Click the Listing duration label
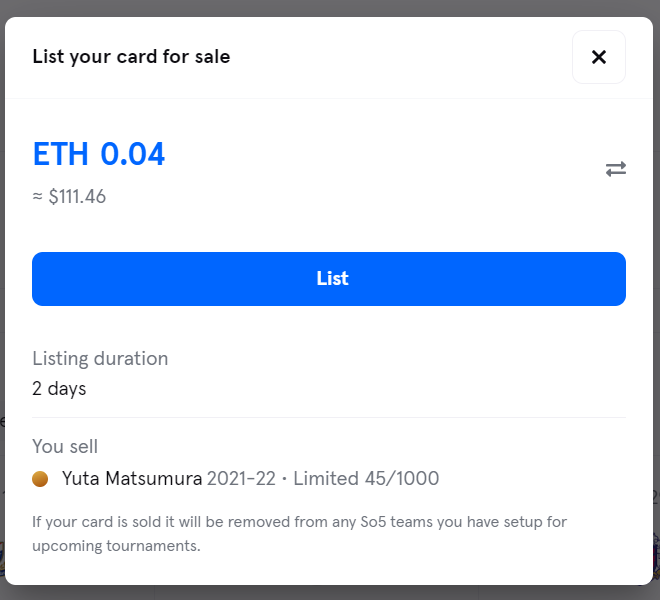Viewport: 660px width, 600px height. pyautogui.click(x=100, y=359)
